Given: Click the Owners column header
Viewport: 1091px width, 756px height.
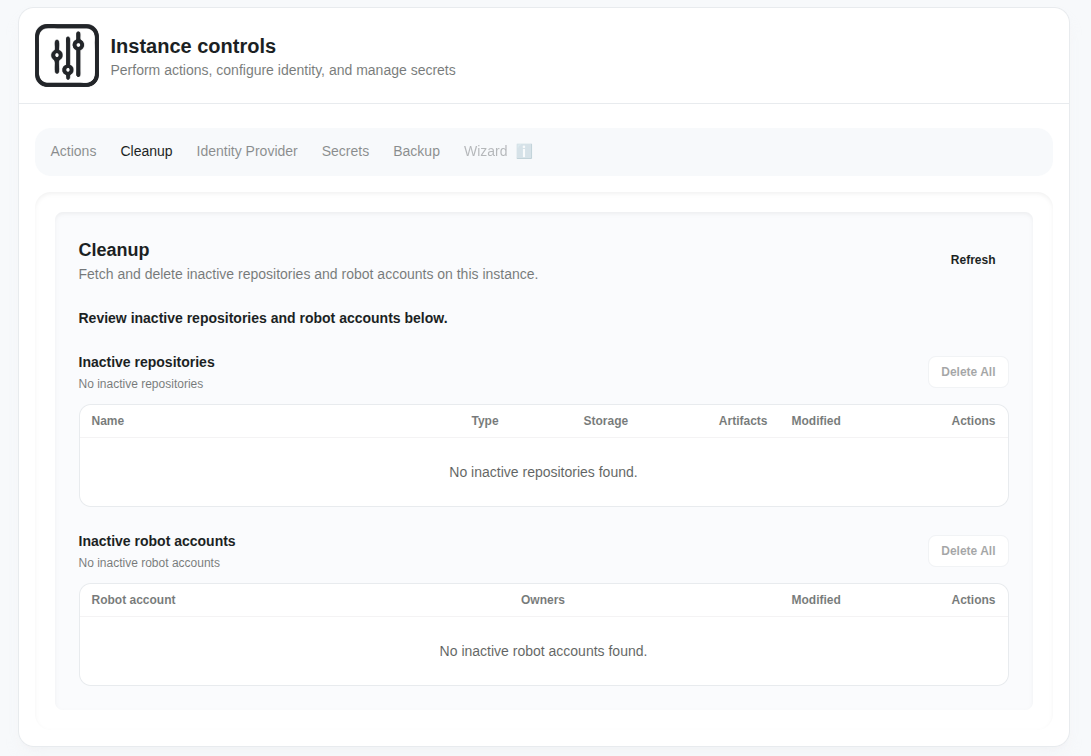Looking at the screenshot, I should tap(543, 600).
